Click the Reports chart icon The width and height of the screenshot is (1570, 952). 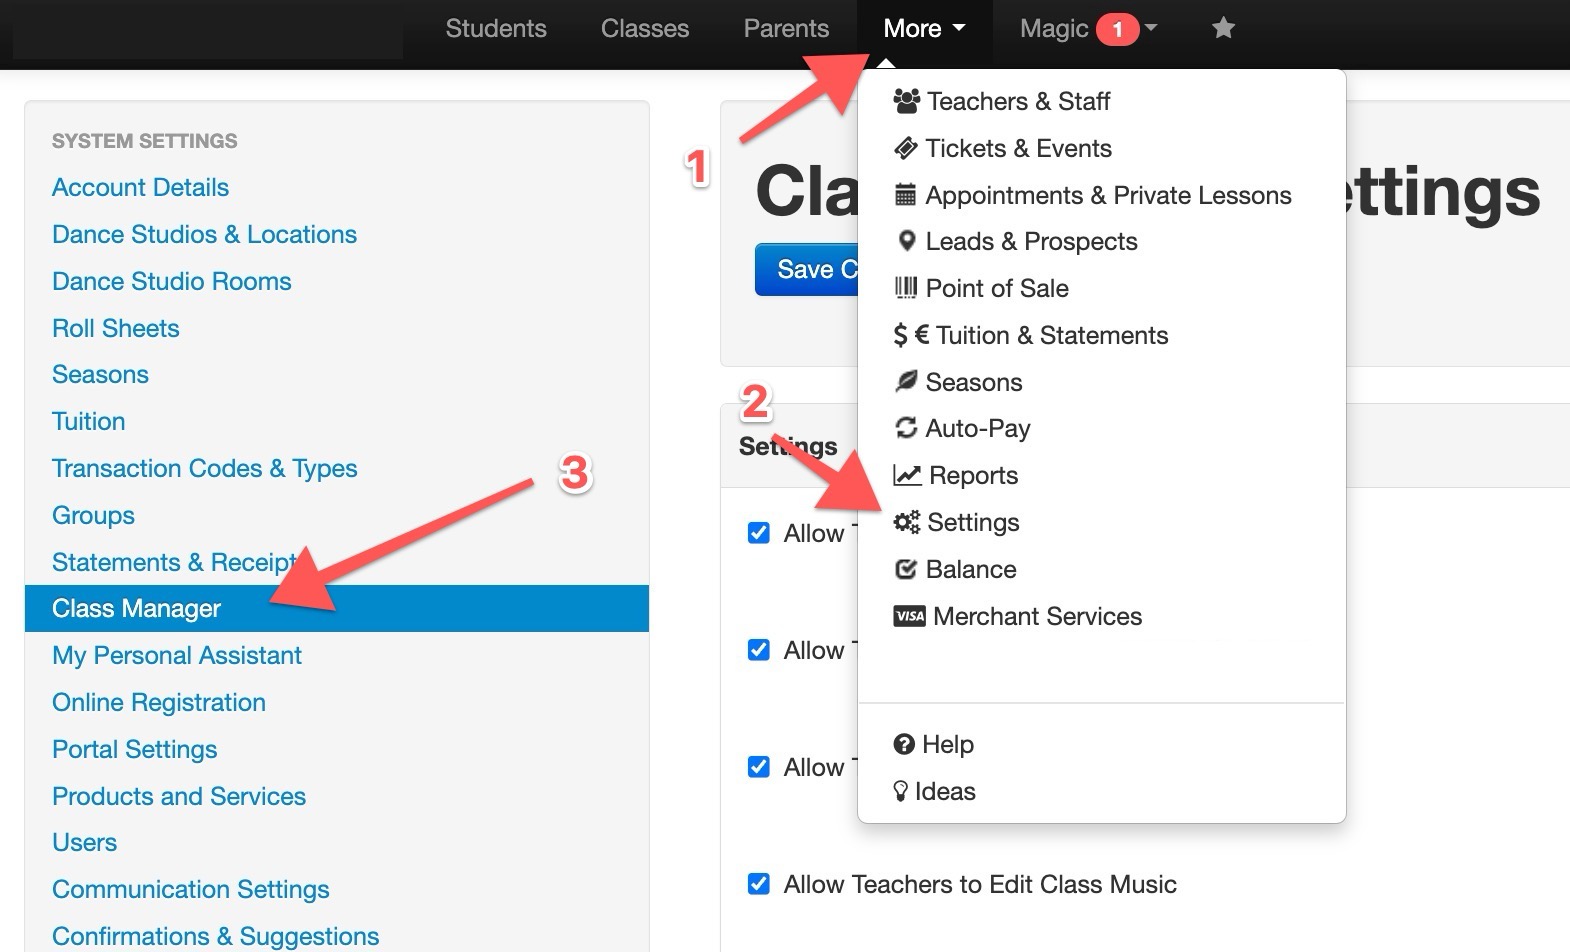(x=906, y=475)
